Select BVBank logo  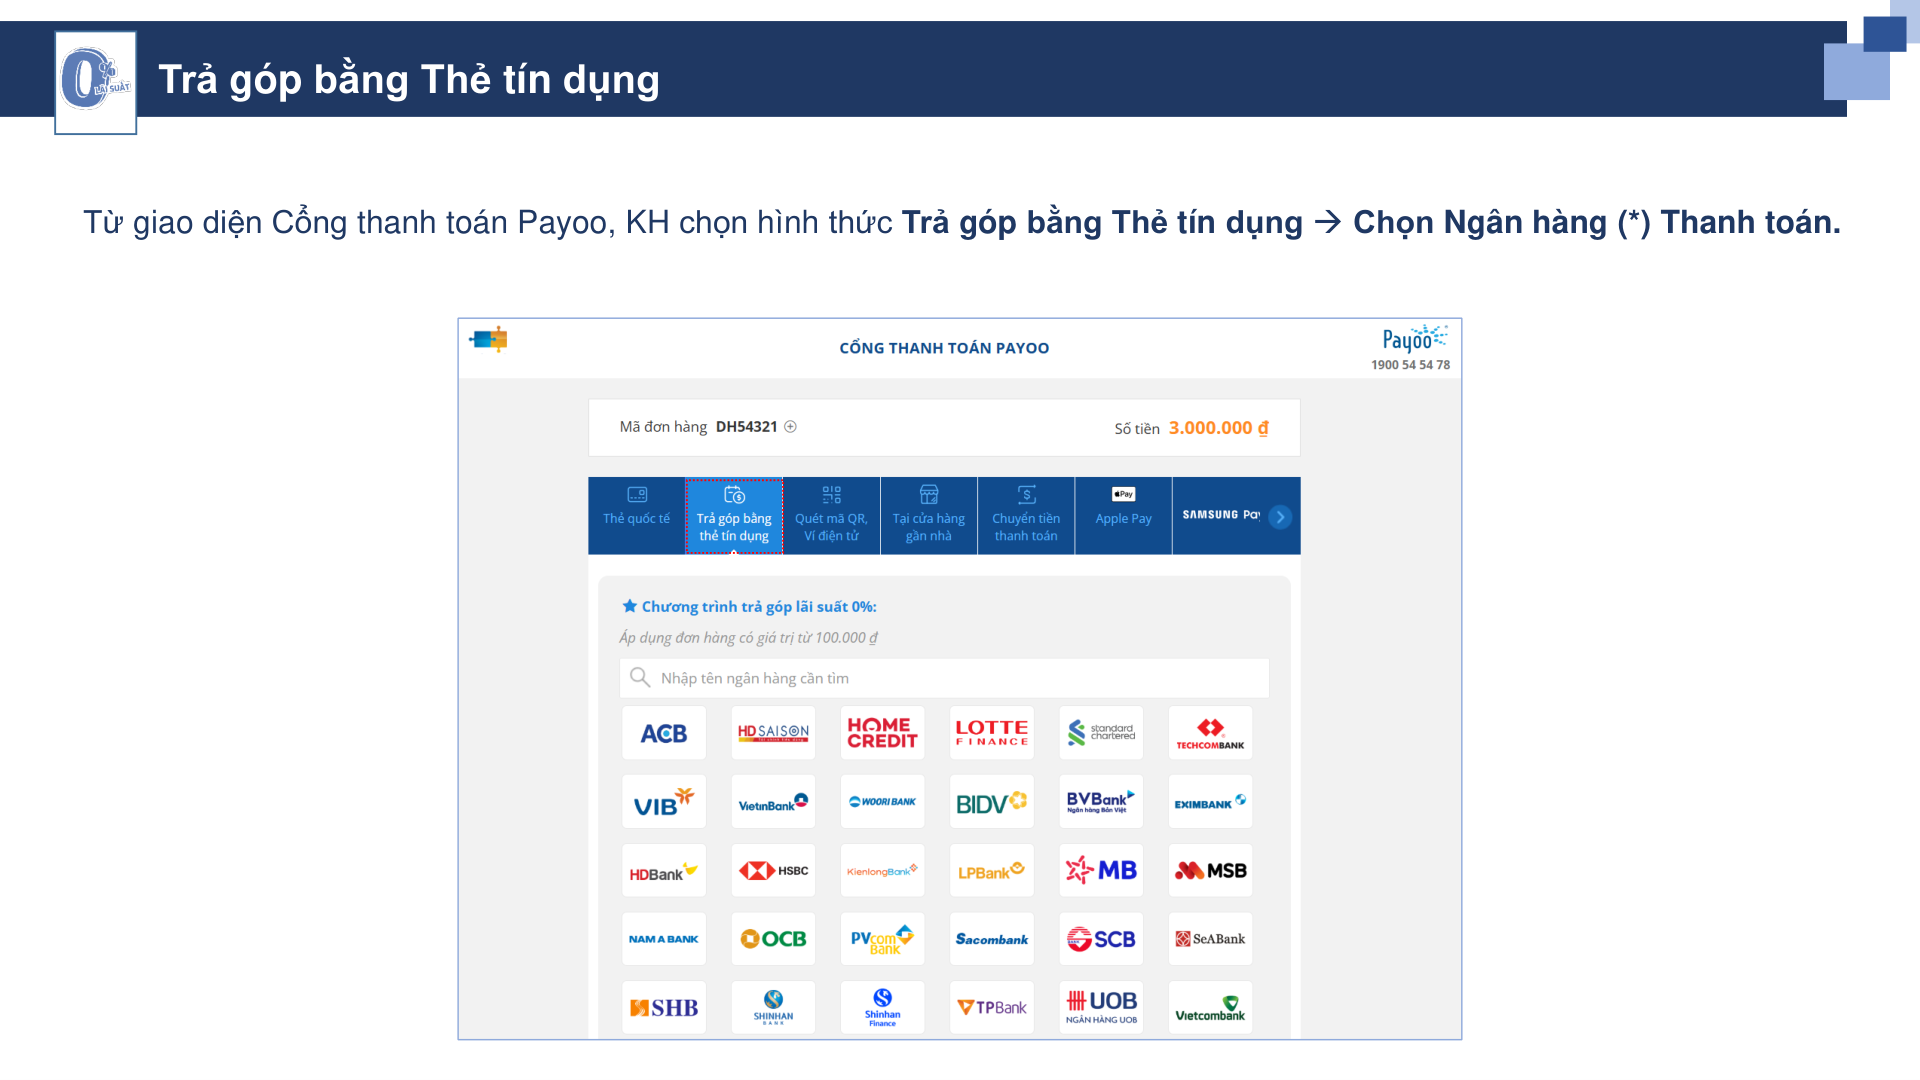click(1101, 802)
